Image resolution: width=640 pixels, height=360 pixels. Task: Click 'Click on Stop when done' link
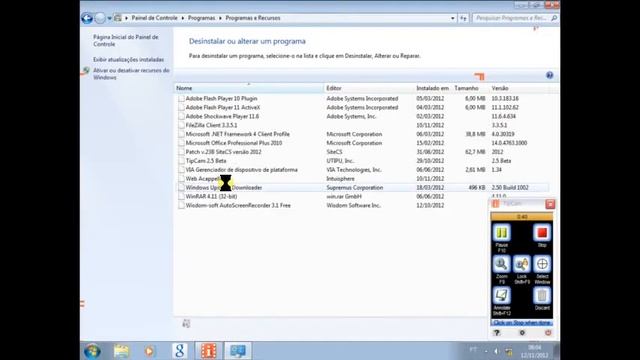coord(522,323)
